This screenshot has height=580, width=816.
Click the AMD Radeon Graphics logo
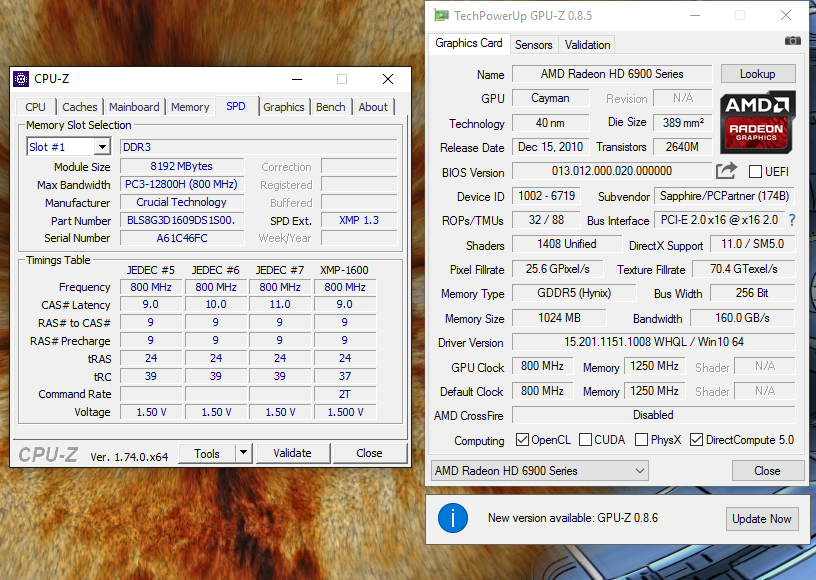tap(757, 122)
